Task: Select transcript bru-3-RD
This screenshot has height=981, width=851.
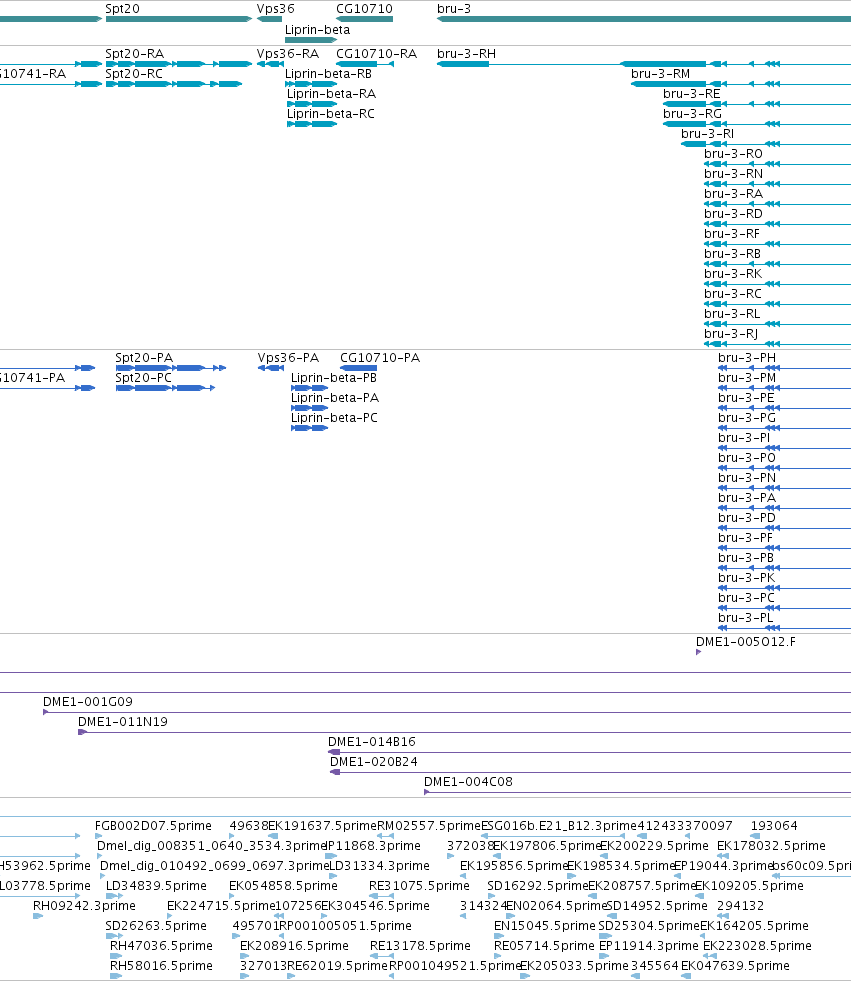Action: click(733, 214)
